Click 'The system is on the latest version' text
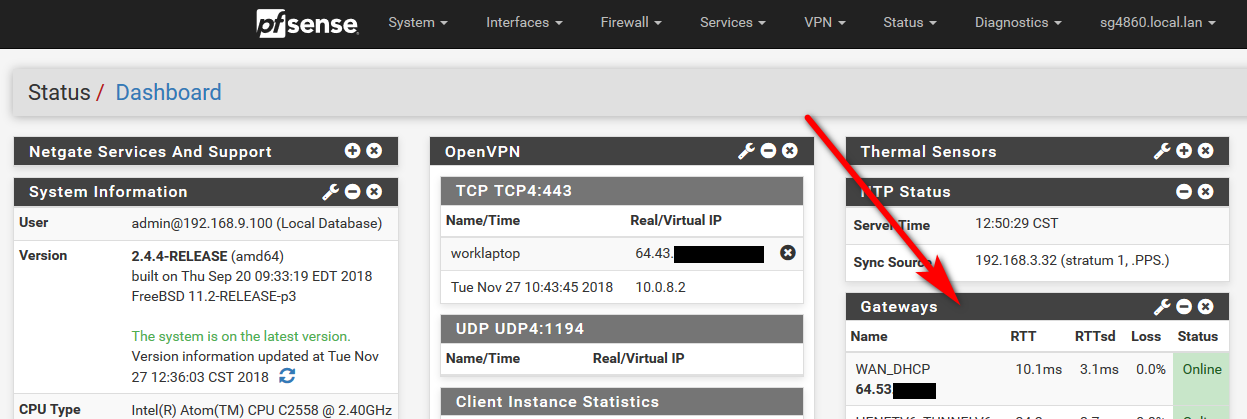This screenshot has height=419, width=1247. pyautogui.click(x=241, y=336)
